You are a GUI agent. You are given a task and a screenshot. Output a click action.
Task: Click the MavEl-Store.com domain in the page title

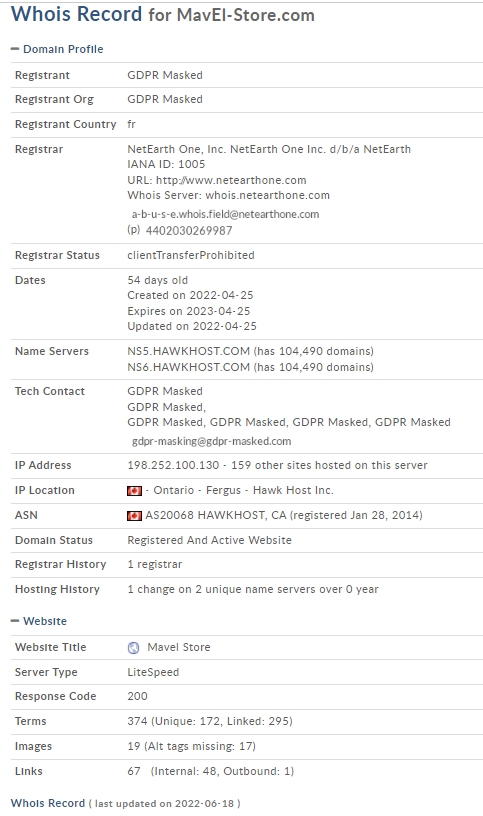[246, 15]
